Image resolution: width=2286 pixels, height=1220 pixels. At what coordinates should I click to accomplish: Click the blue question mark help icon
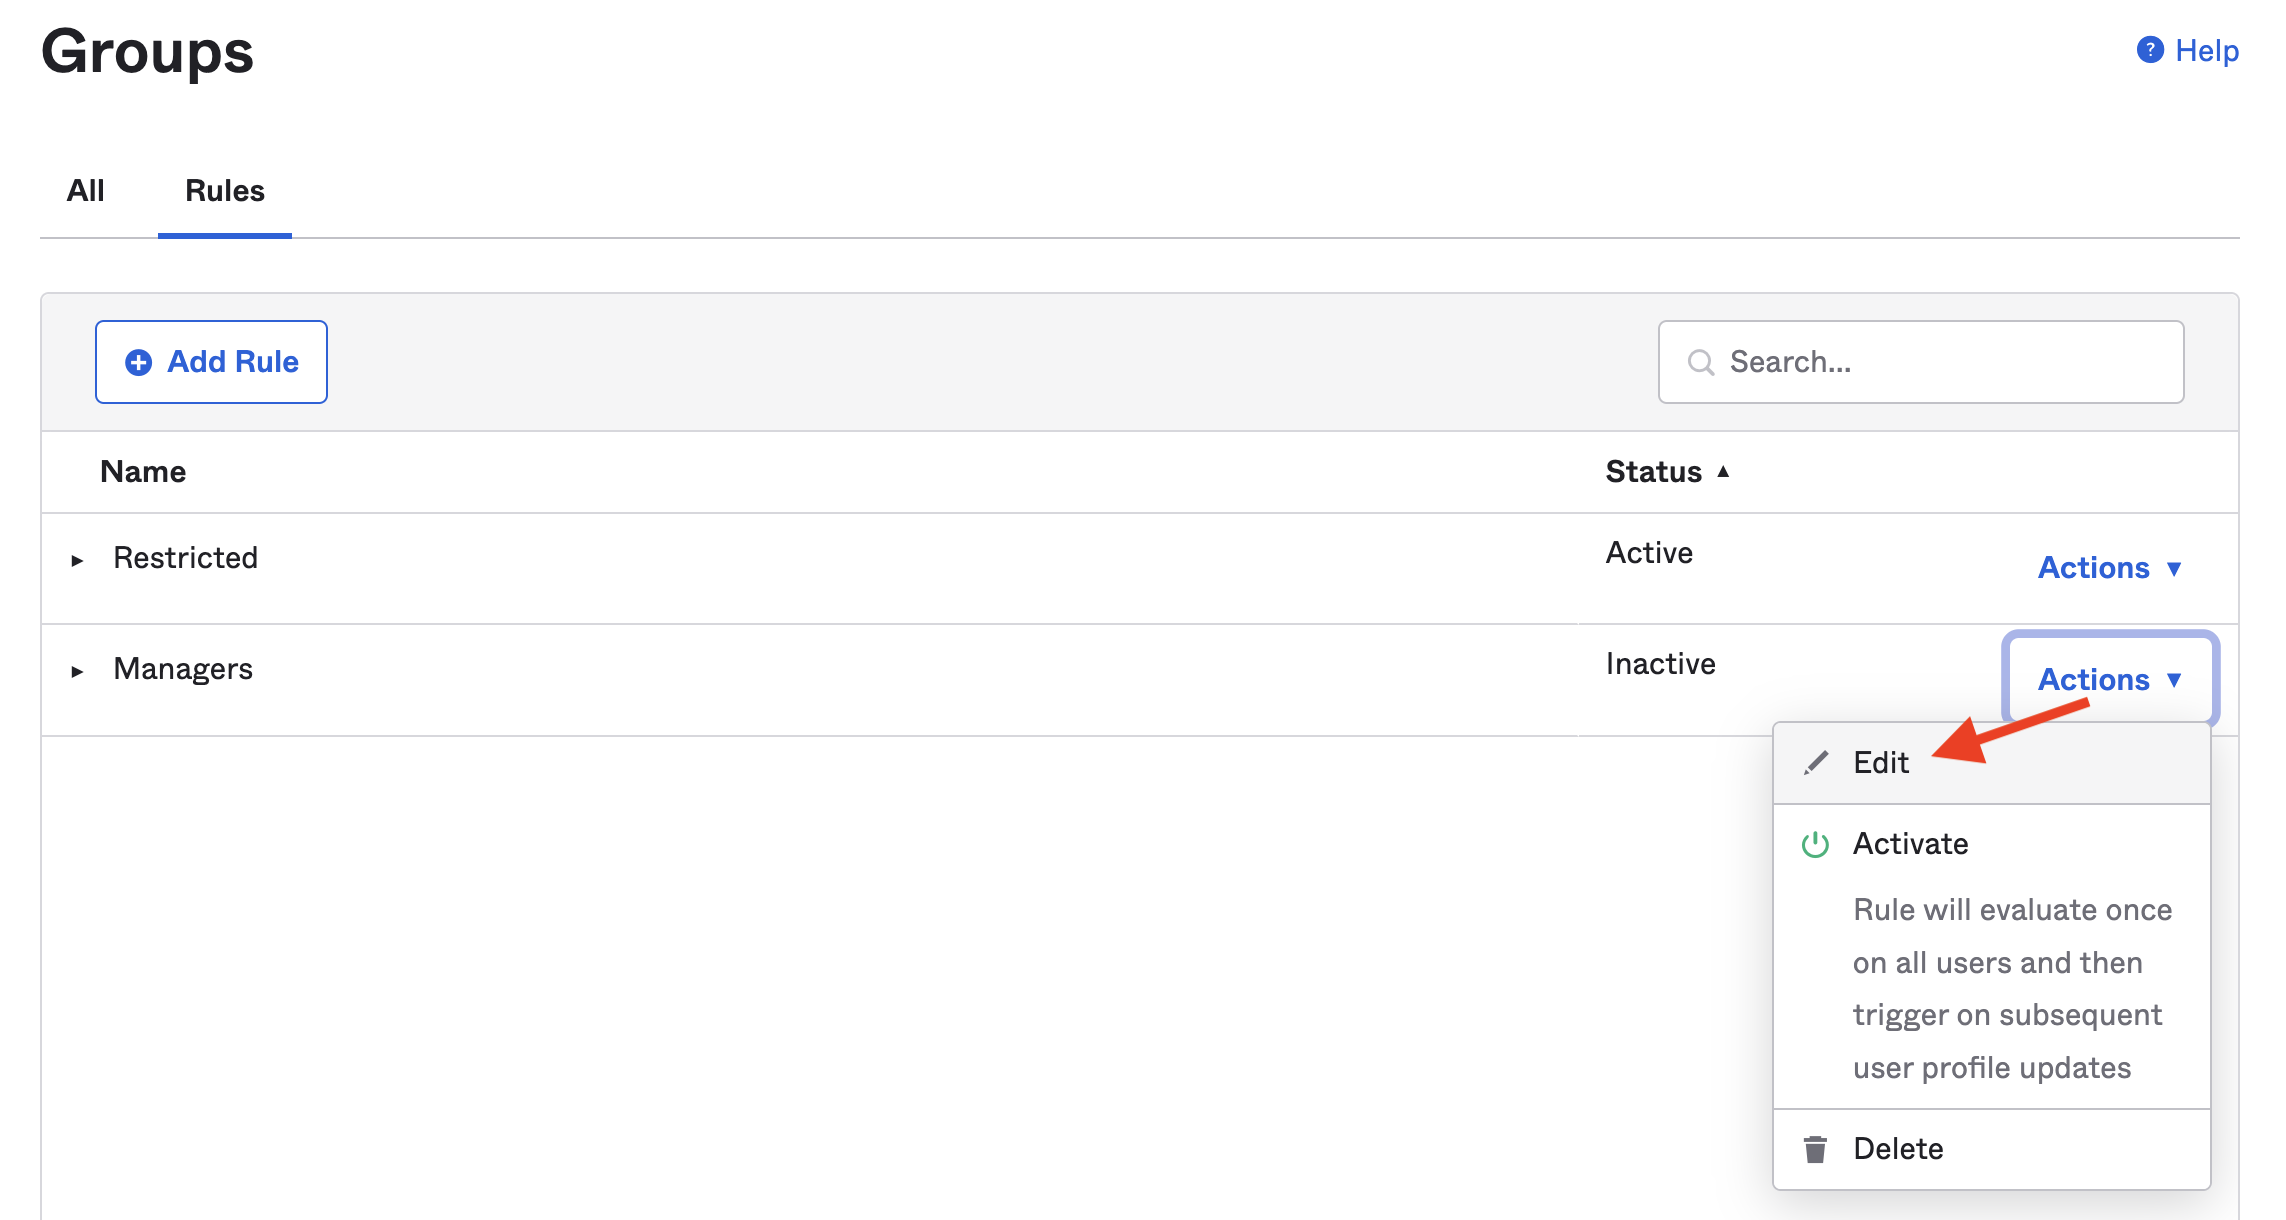click(x=2149, y=50)
